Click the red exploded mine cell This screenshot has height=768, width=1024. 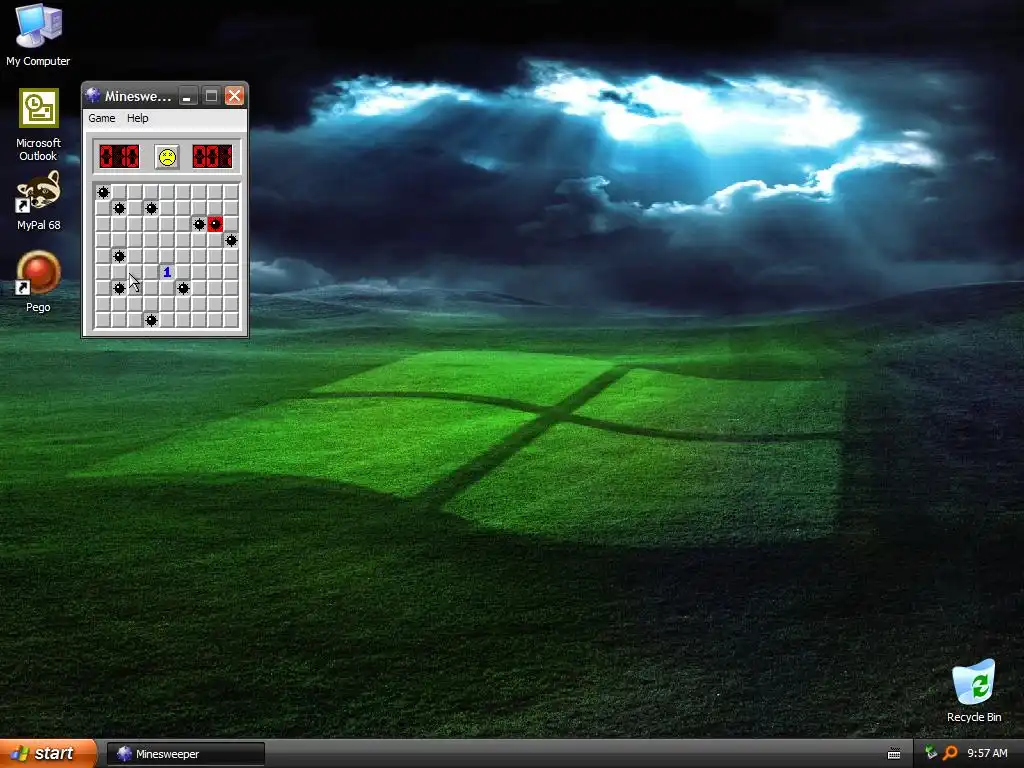pos(215,224)
